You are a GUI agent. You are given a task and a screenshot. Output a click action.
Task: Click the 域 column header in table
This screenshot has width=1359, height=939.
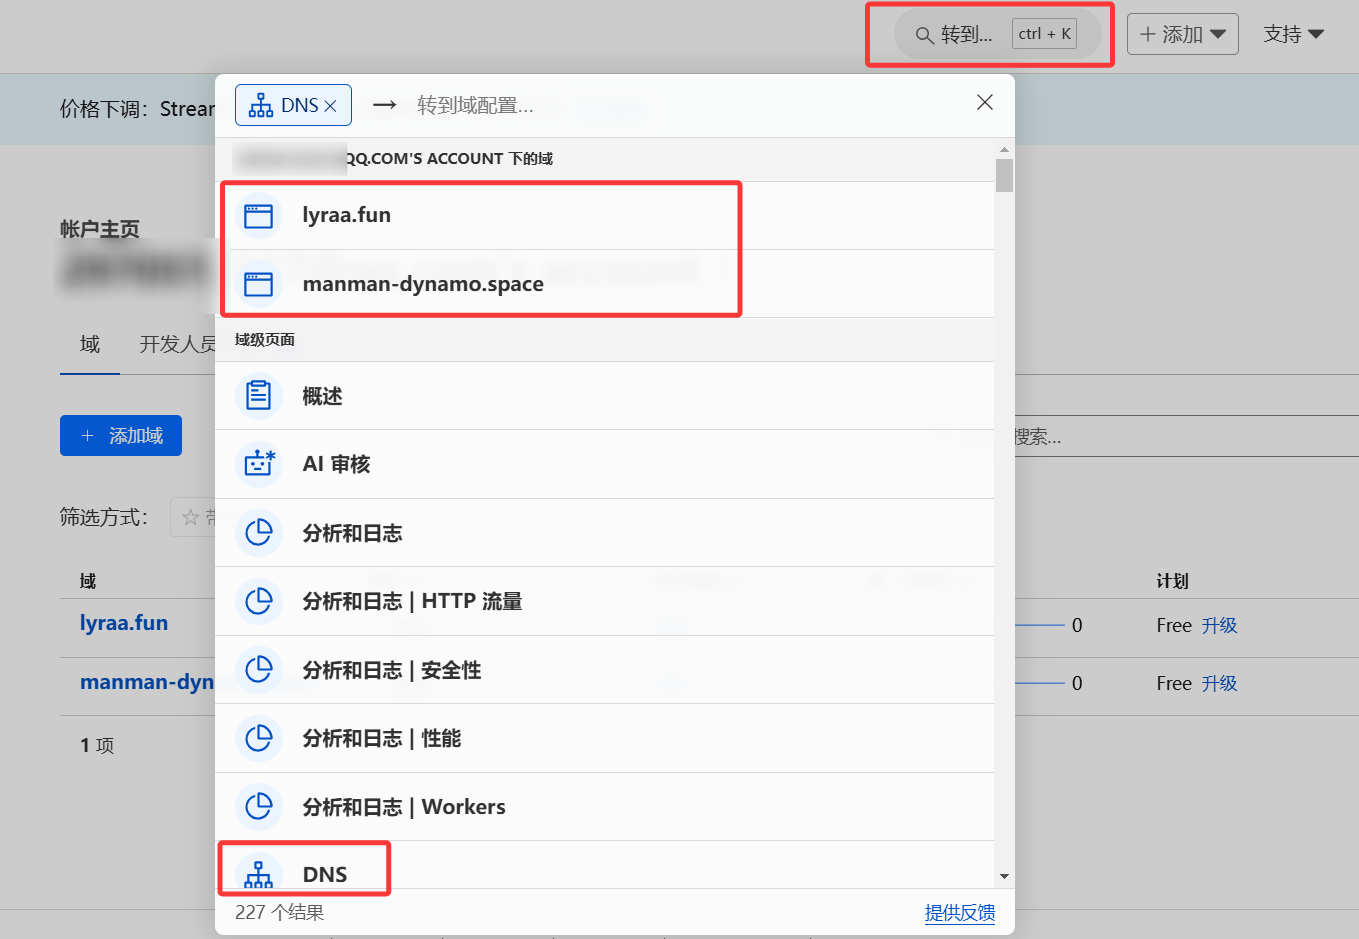click(88, 581)
